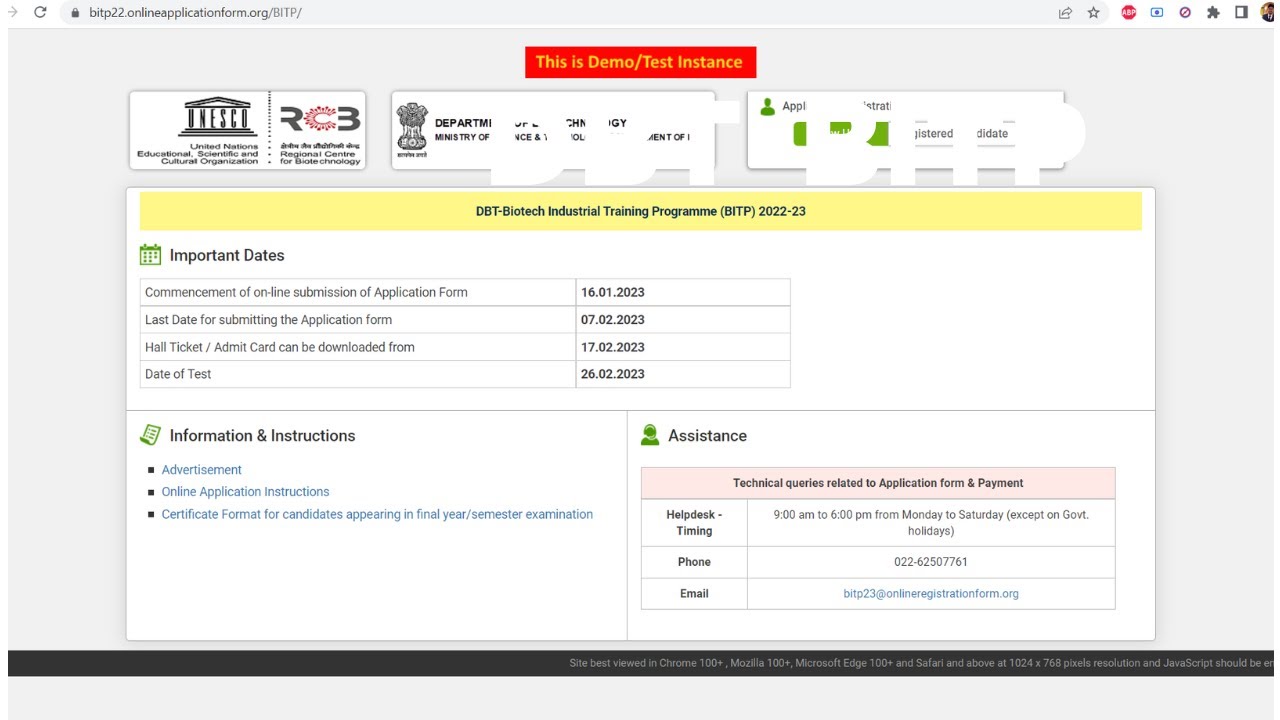The width and height of the screenshot is (1280, 720).
Task: Focus the browser address bar URL
Action: [x=195, y=13]
